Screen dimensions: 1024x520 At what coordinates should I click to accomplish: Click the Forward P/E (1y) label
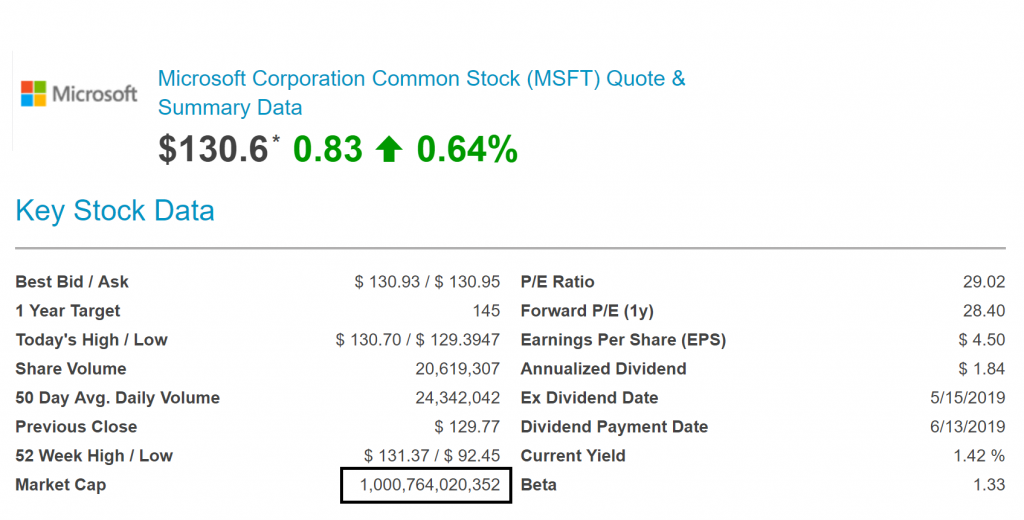point(587,311)
